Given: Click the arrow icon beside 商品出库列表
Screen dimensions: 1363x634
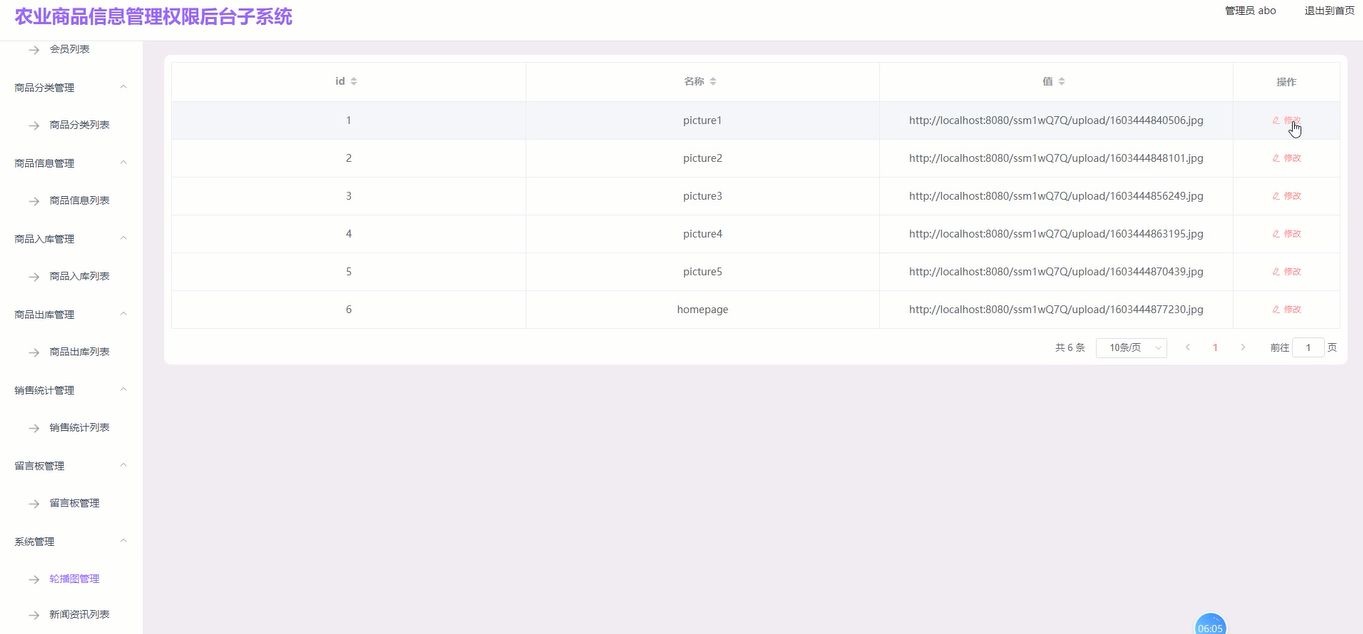Looking at the screenshot, I should 34,352.
